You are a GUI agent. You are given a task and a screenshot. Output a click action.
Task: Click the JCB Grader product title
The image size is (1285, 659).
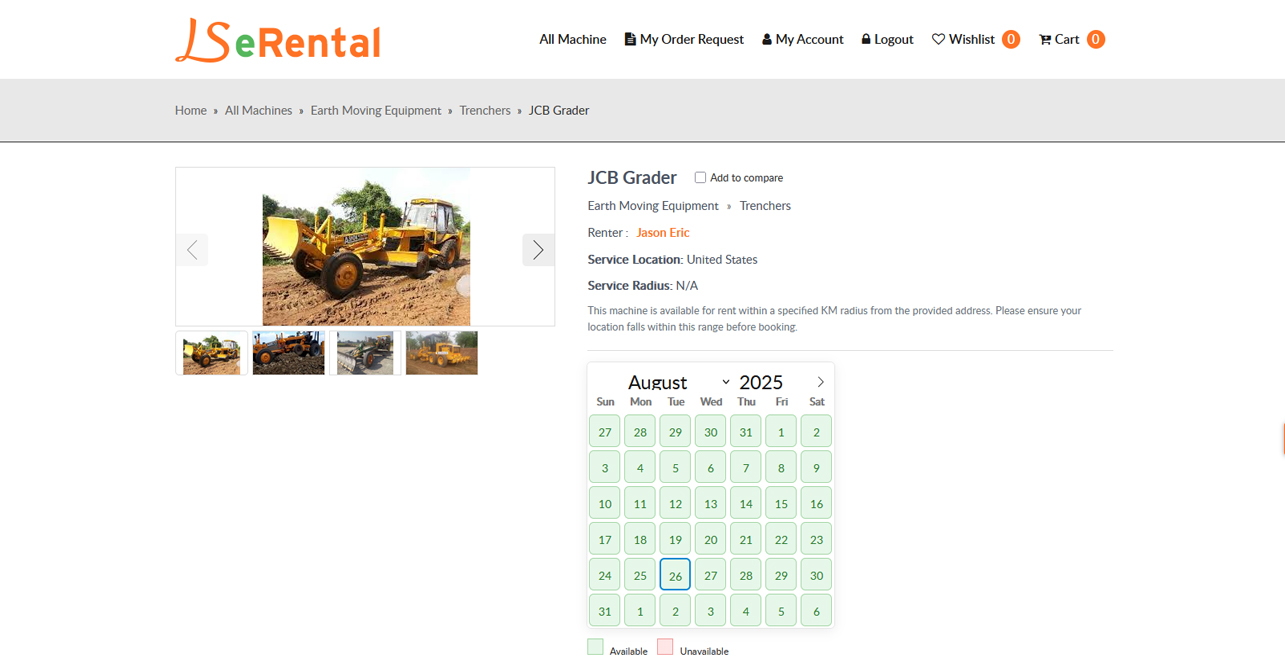pyautogui.click(x=632, y=177)
